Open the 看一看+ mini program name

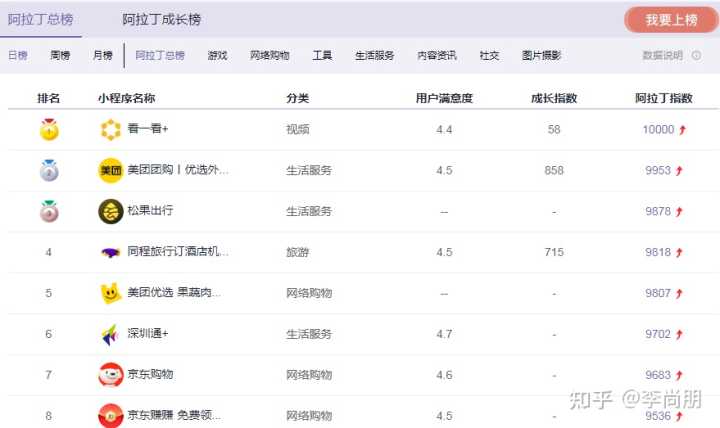(x=148, y=129)
